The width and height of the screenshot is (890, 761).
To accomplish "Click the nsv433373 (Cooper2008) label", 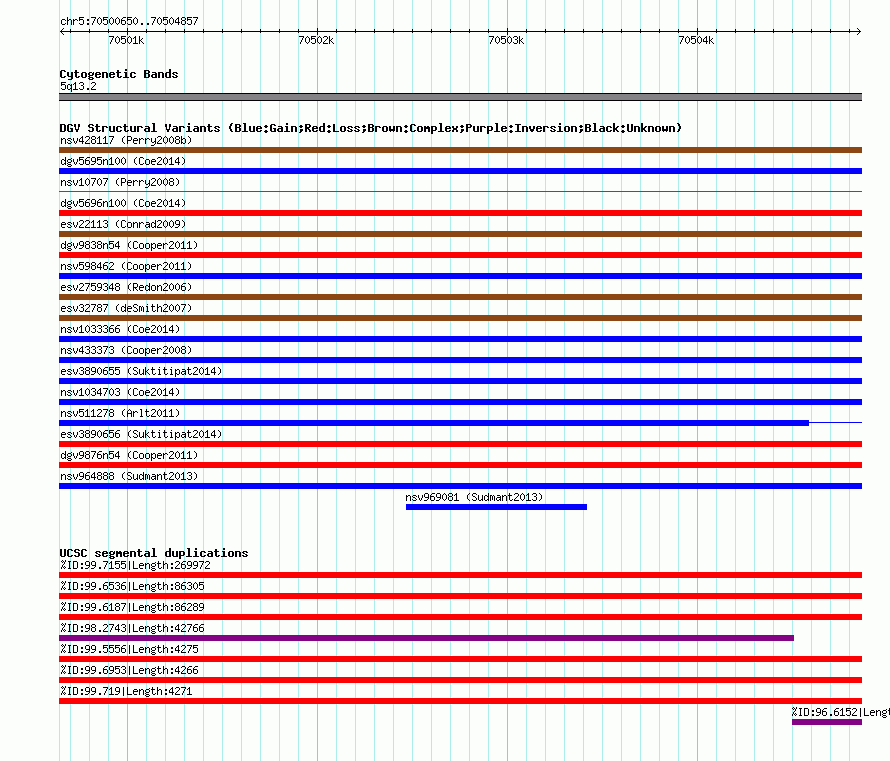I will (126, 350).
